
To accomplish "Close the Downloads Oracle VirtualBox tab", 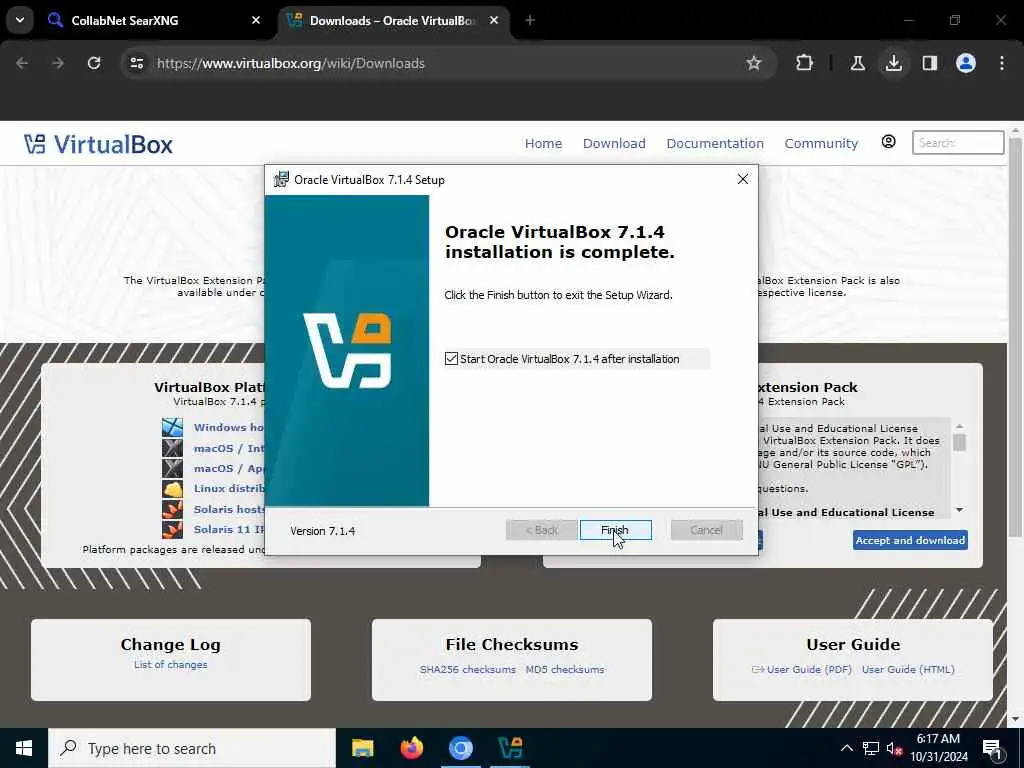I will [494, 20].
